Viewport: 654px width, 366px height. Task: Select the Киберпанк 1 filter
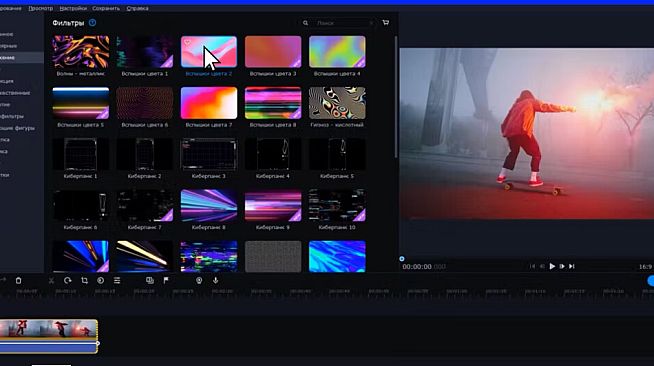click(80, 154)
